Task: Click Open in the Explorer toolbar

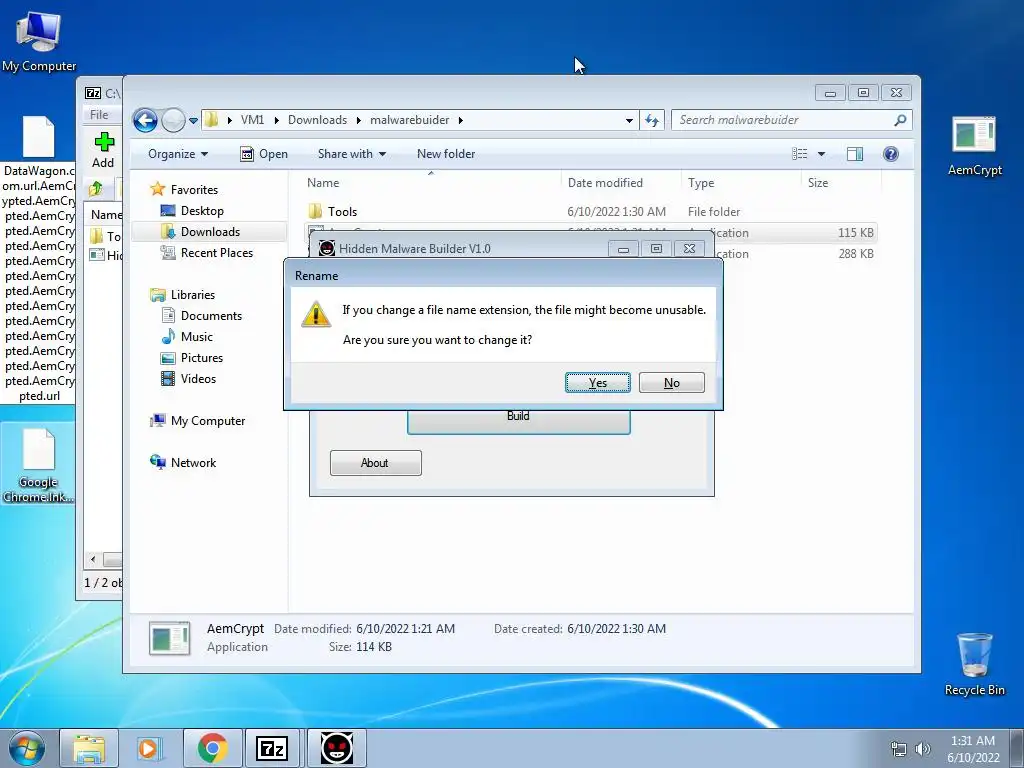Action: [264, 154]
